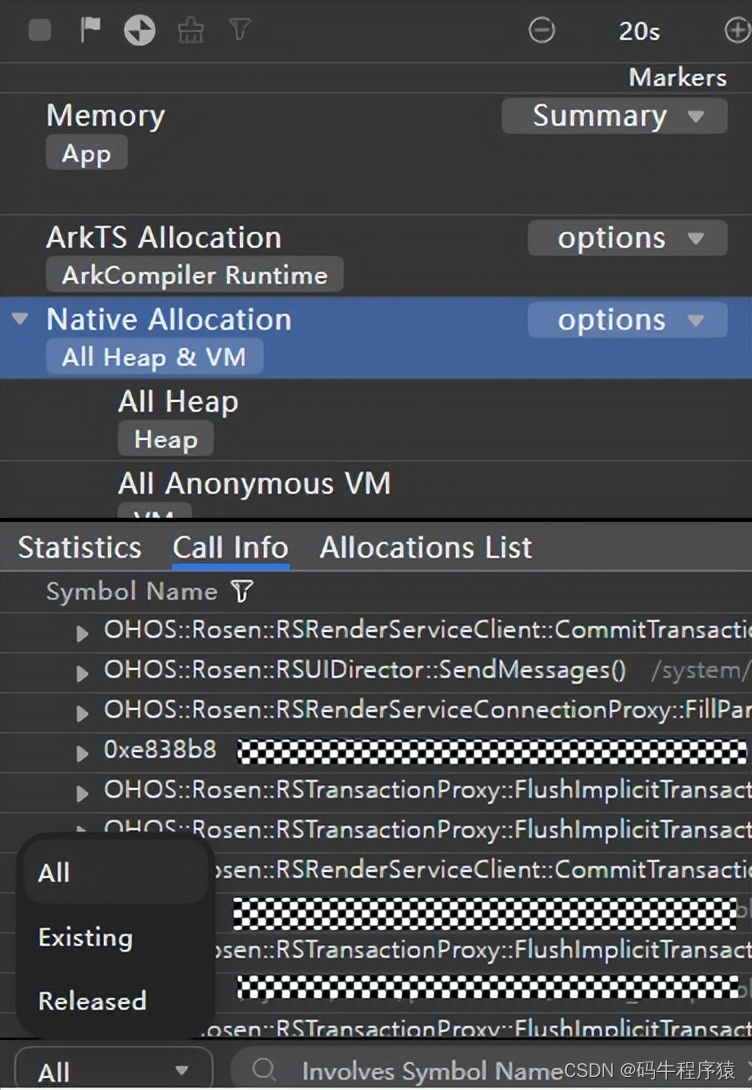Expand the RSRenderServiceConnectionProxy::FillPar row
This screenshot has height=1090, width=752.
(x=82, y=713)
